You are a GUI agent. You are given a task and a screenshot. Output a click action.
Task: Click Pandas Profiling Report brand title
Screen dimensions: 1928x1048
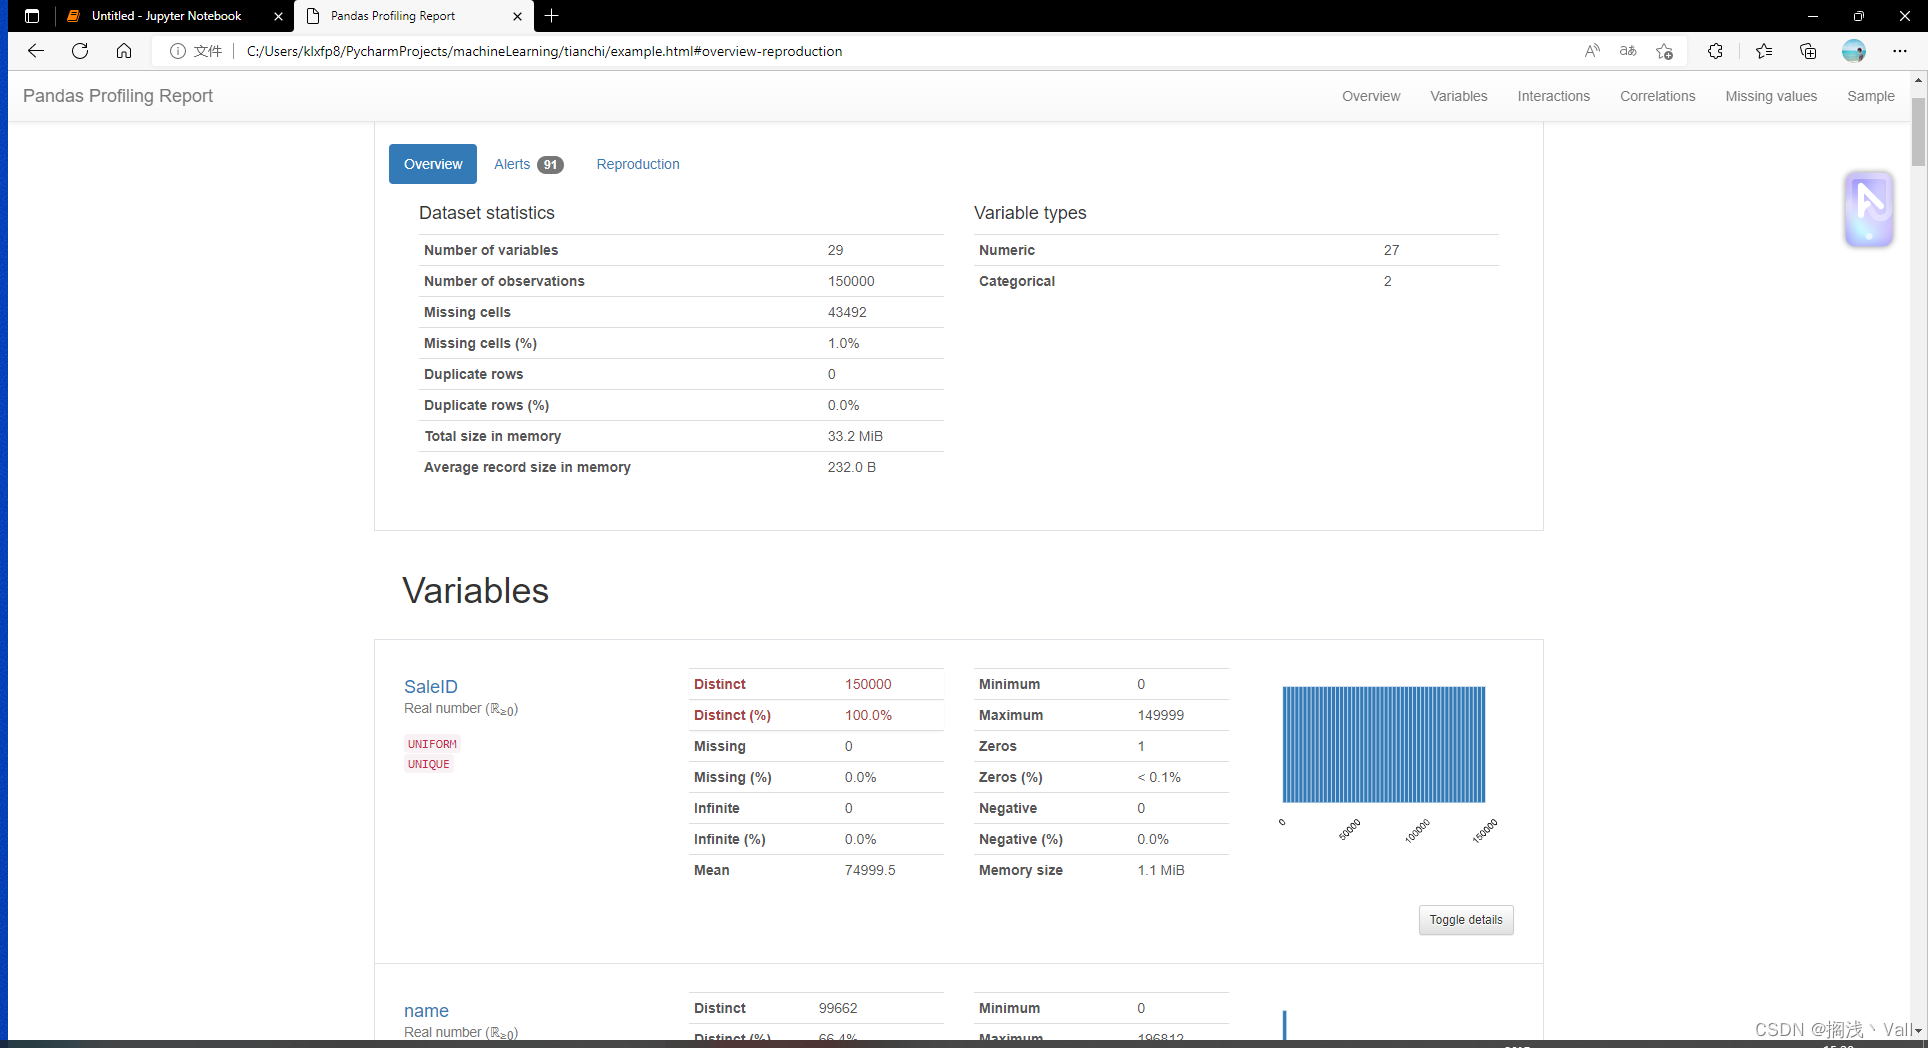click(118, 96)
